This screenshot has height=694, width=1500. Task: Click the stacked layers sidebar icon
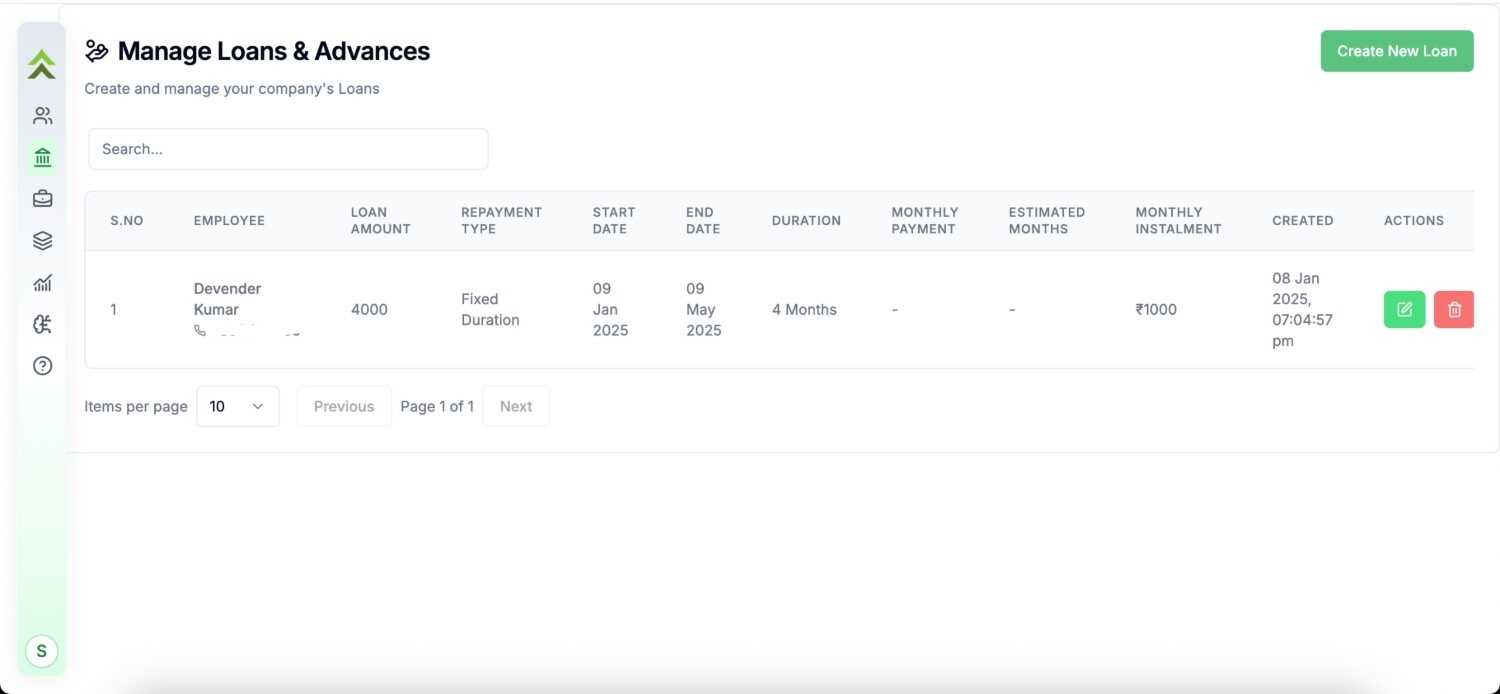[42, 241]
